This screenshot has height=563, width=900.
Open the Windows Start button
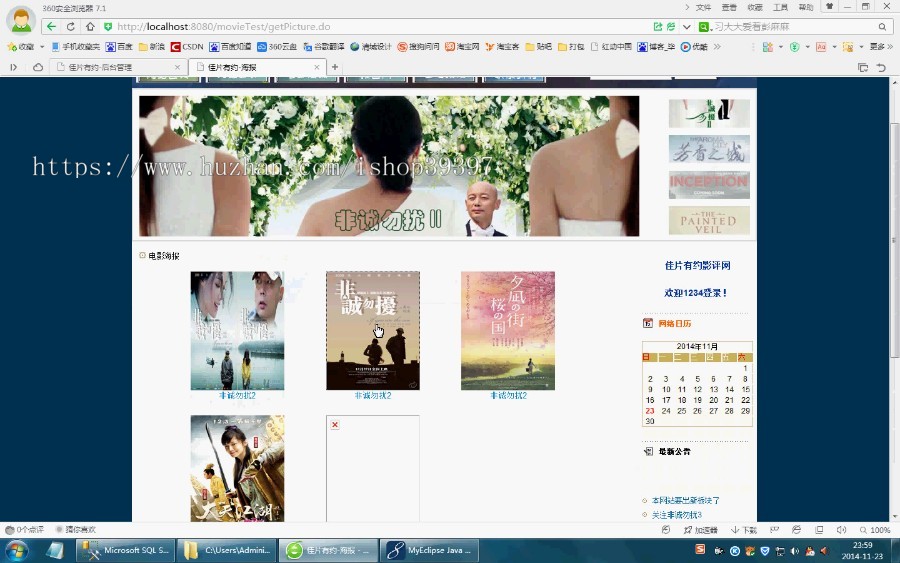click(16, 550)
